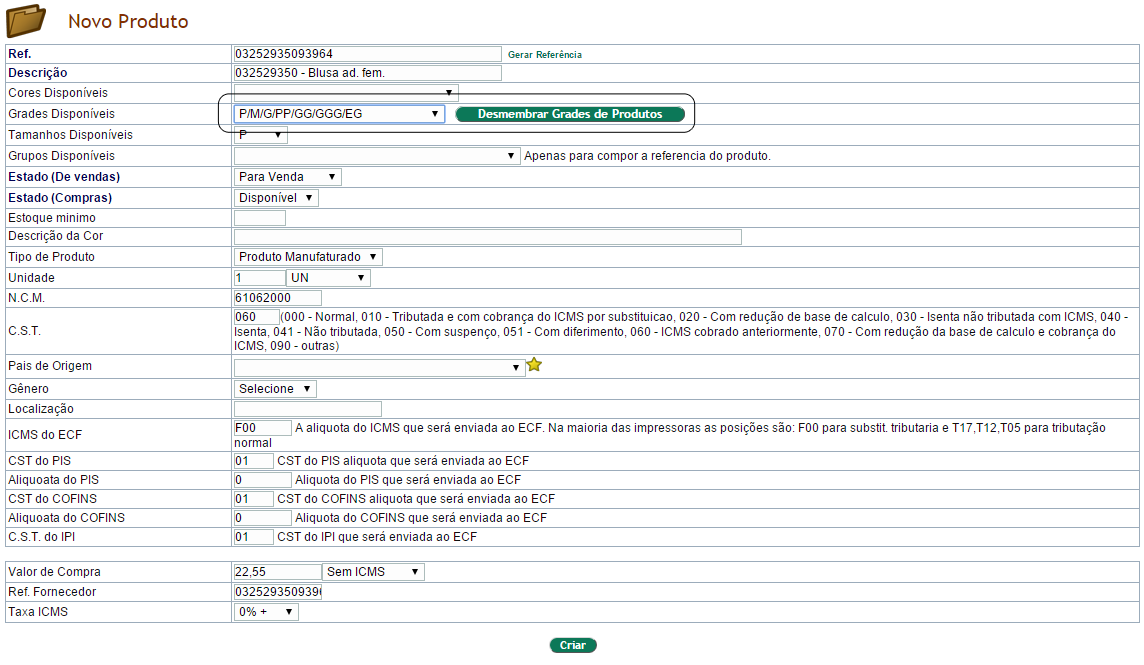Open the UN unit dropdown
This screenshot has width=1144, height=665.
pyautogui.click(x=328, y=278)
